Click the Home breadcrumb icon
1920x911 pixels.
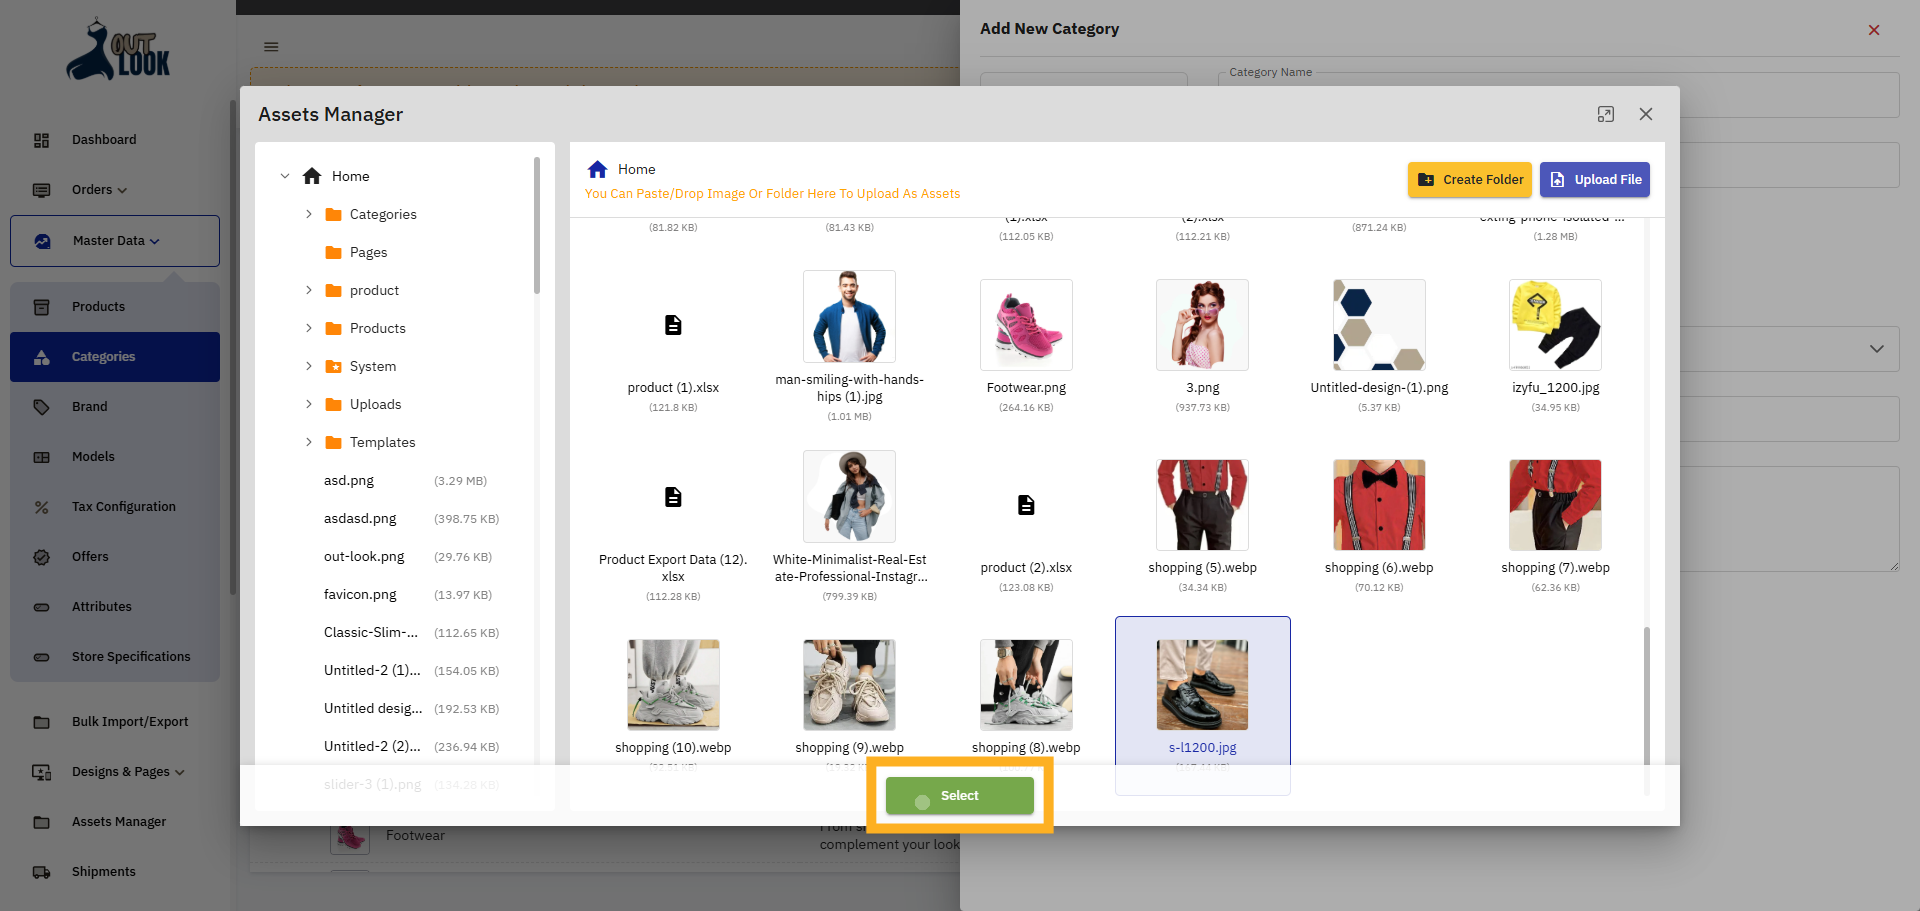click(598, 169)
